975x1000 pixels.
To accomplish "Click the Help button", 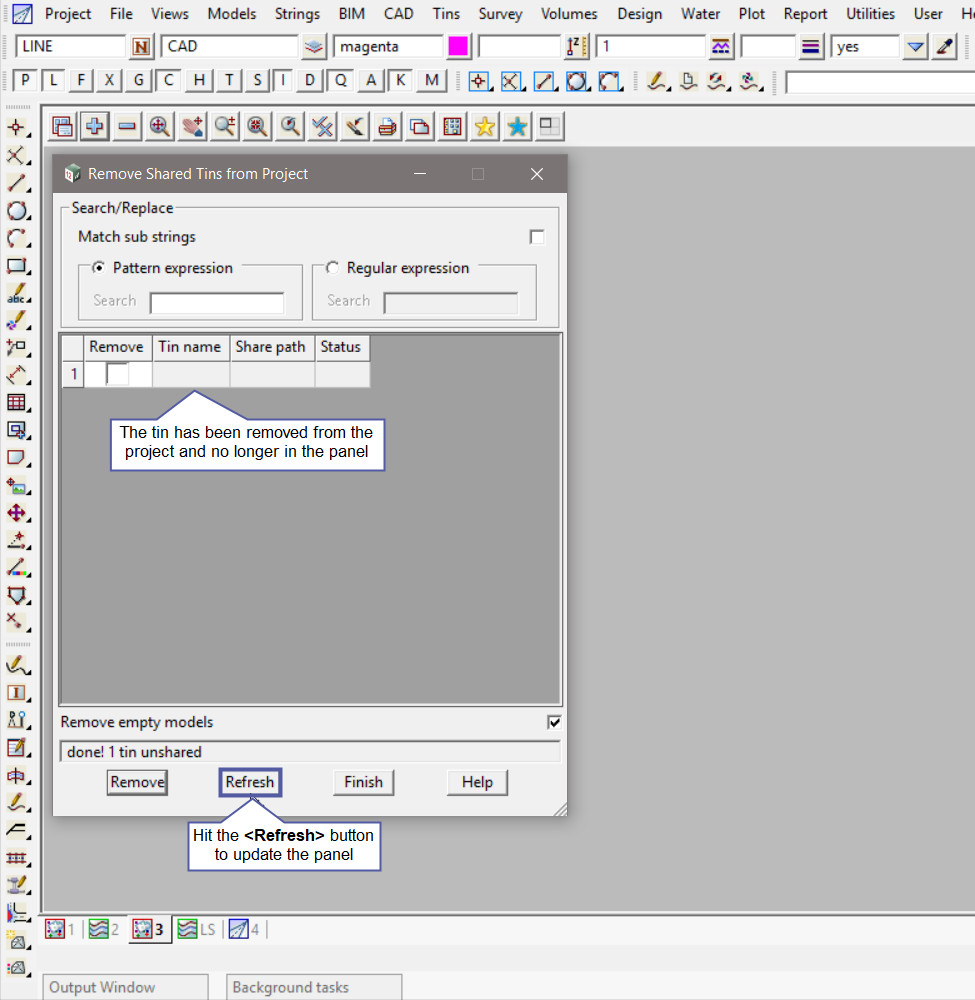I will tap(477, 782).
